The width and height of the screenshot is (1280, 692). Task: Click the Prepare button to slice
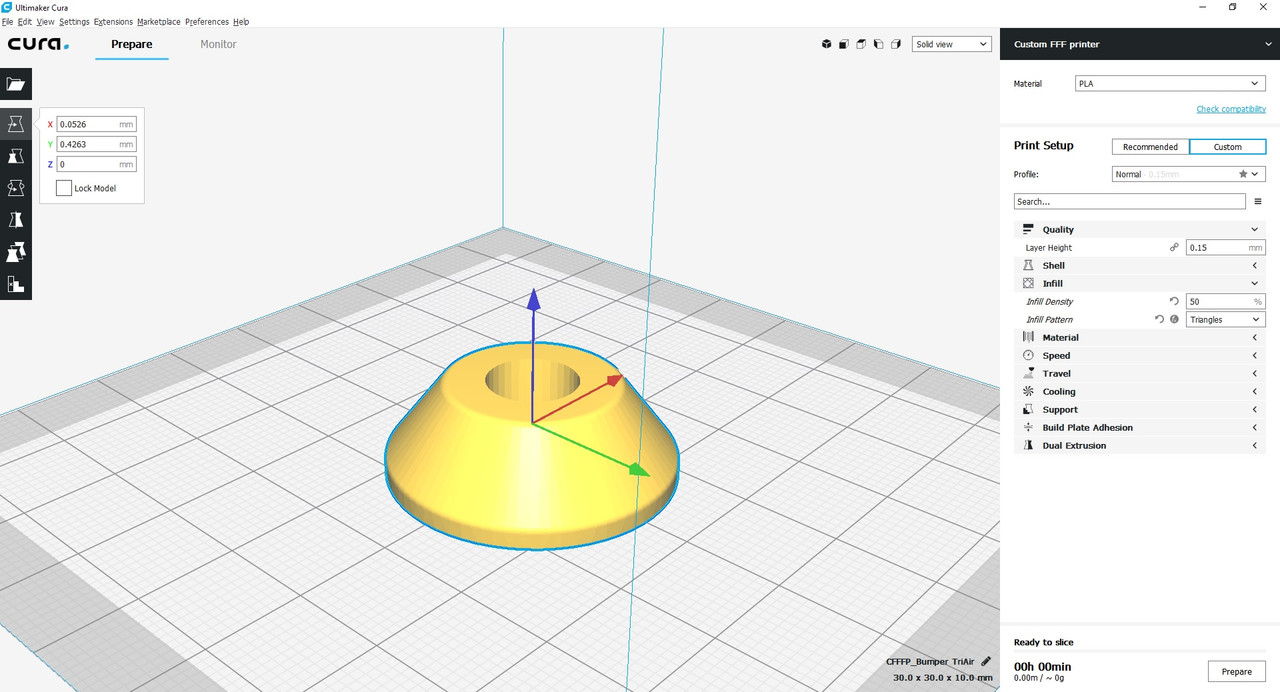[x=1236, y=671]
